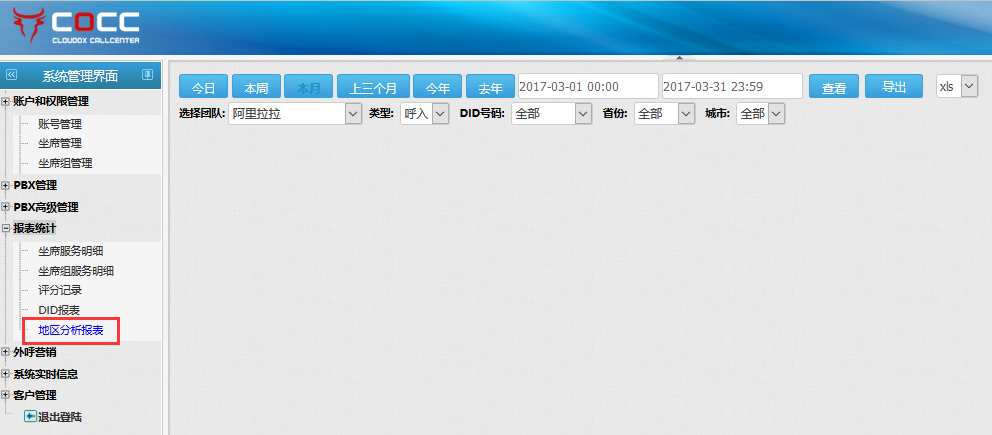Open 账号管理 under account management

click(60, 125)
